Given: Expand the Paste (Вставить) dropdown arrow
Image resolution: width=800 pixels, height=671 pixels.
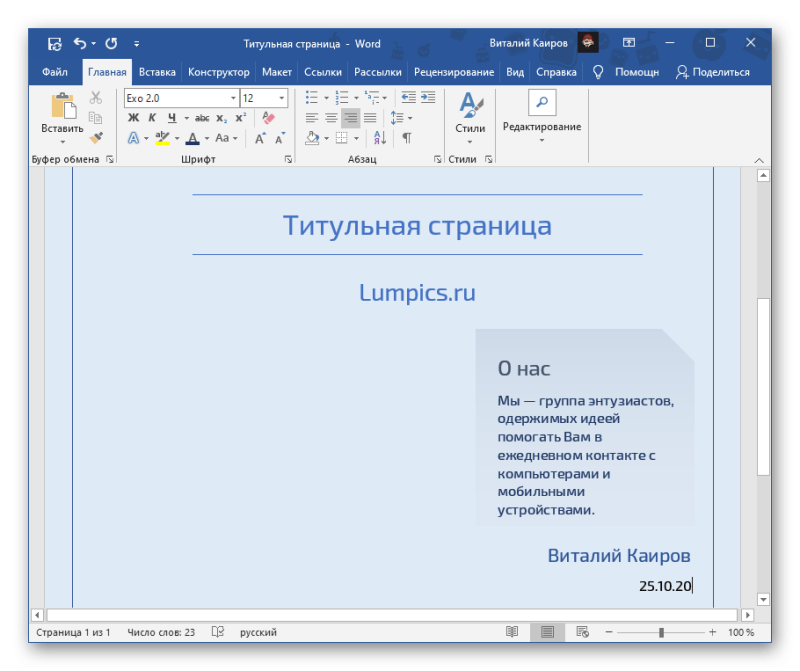Looking at the screenshot, I should point(62,141).
